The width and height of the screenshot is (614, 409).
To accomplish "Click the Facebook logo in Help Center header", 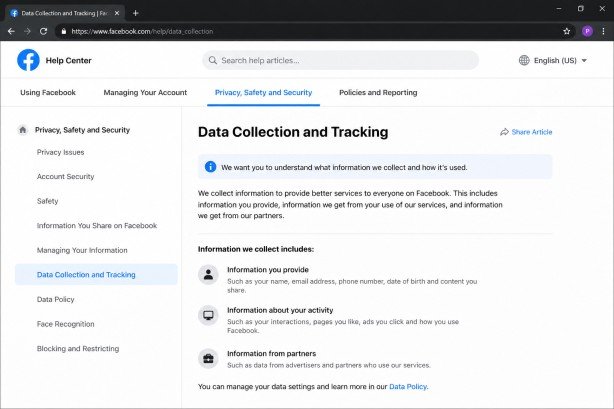I will click(28, 60).
